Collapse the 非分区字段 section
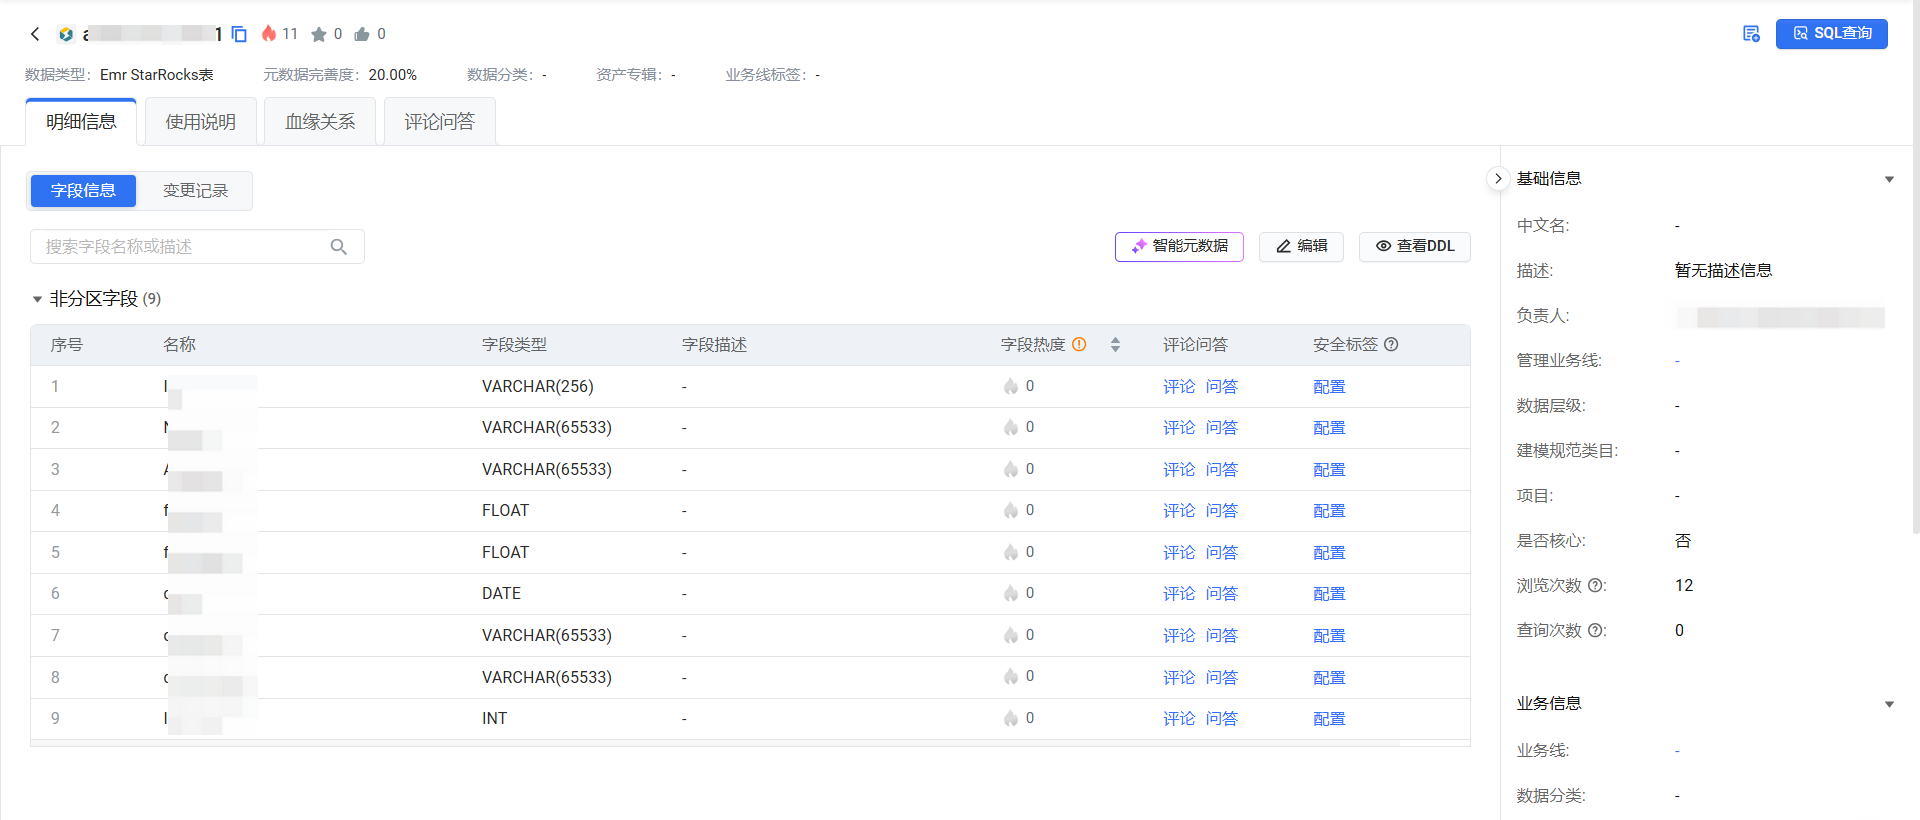 37,299
